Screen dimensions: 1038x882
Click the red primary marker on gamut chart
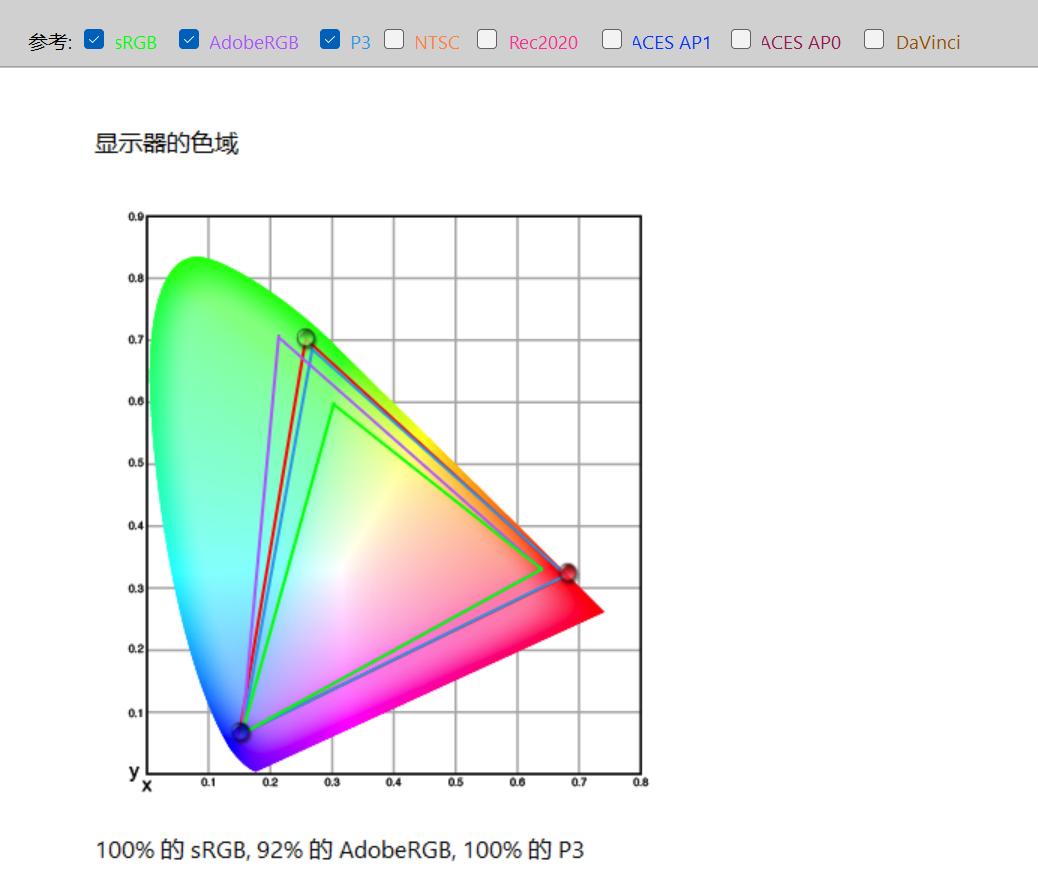[x=568, y=573]
